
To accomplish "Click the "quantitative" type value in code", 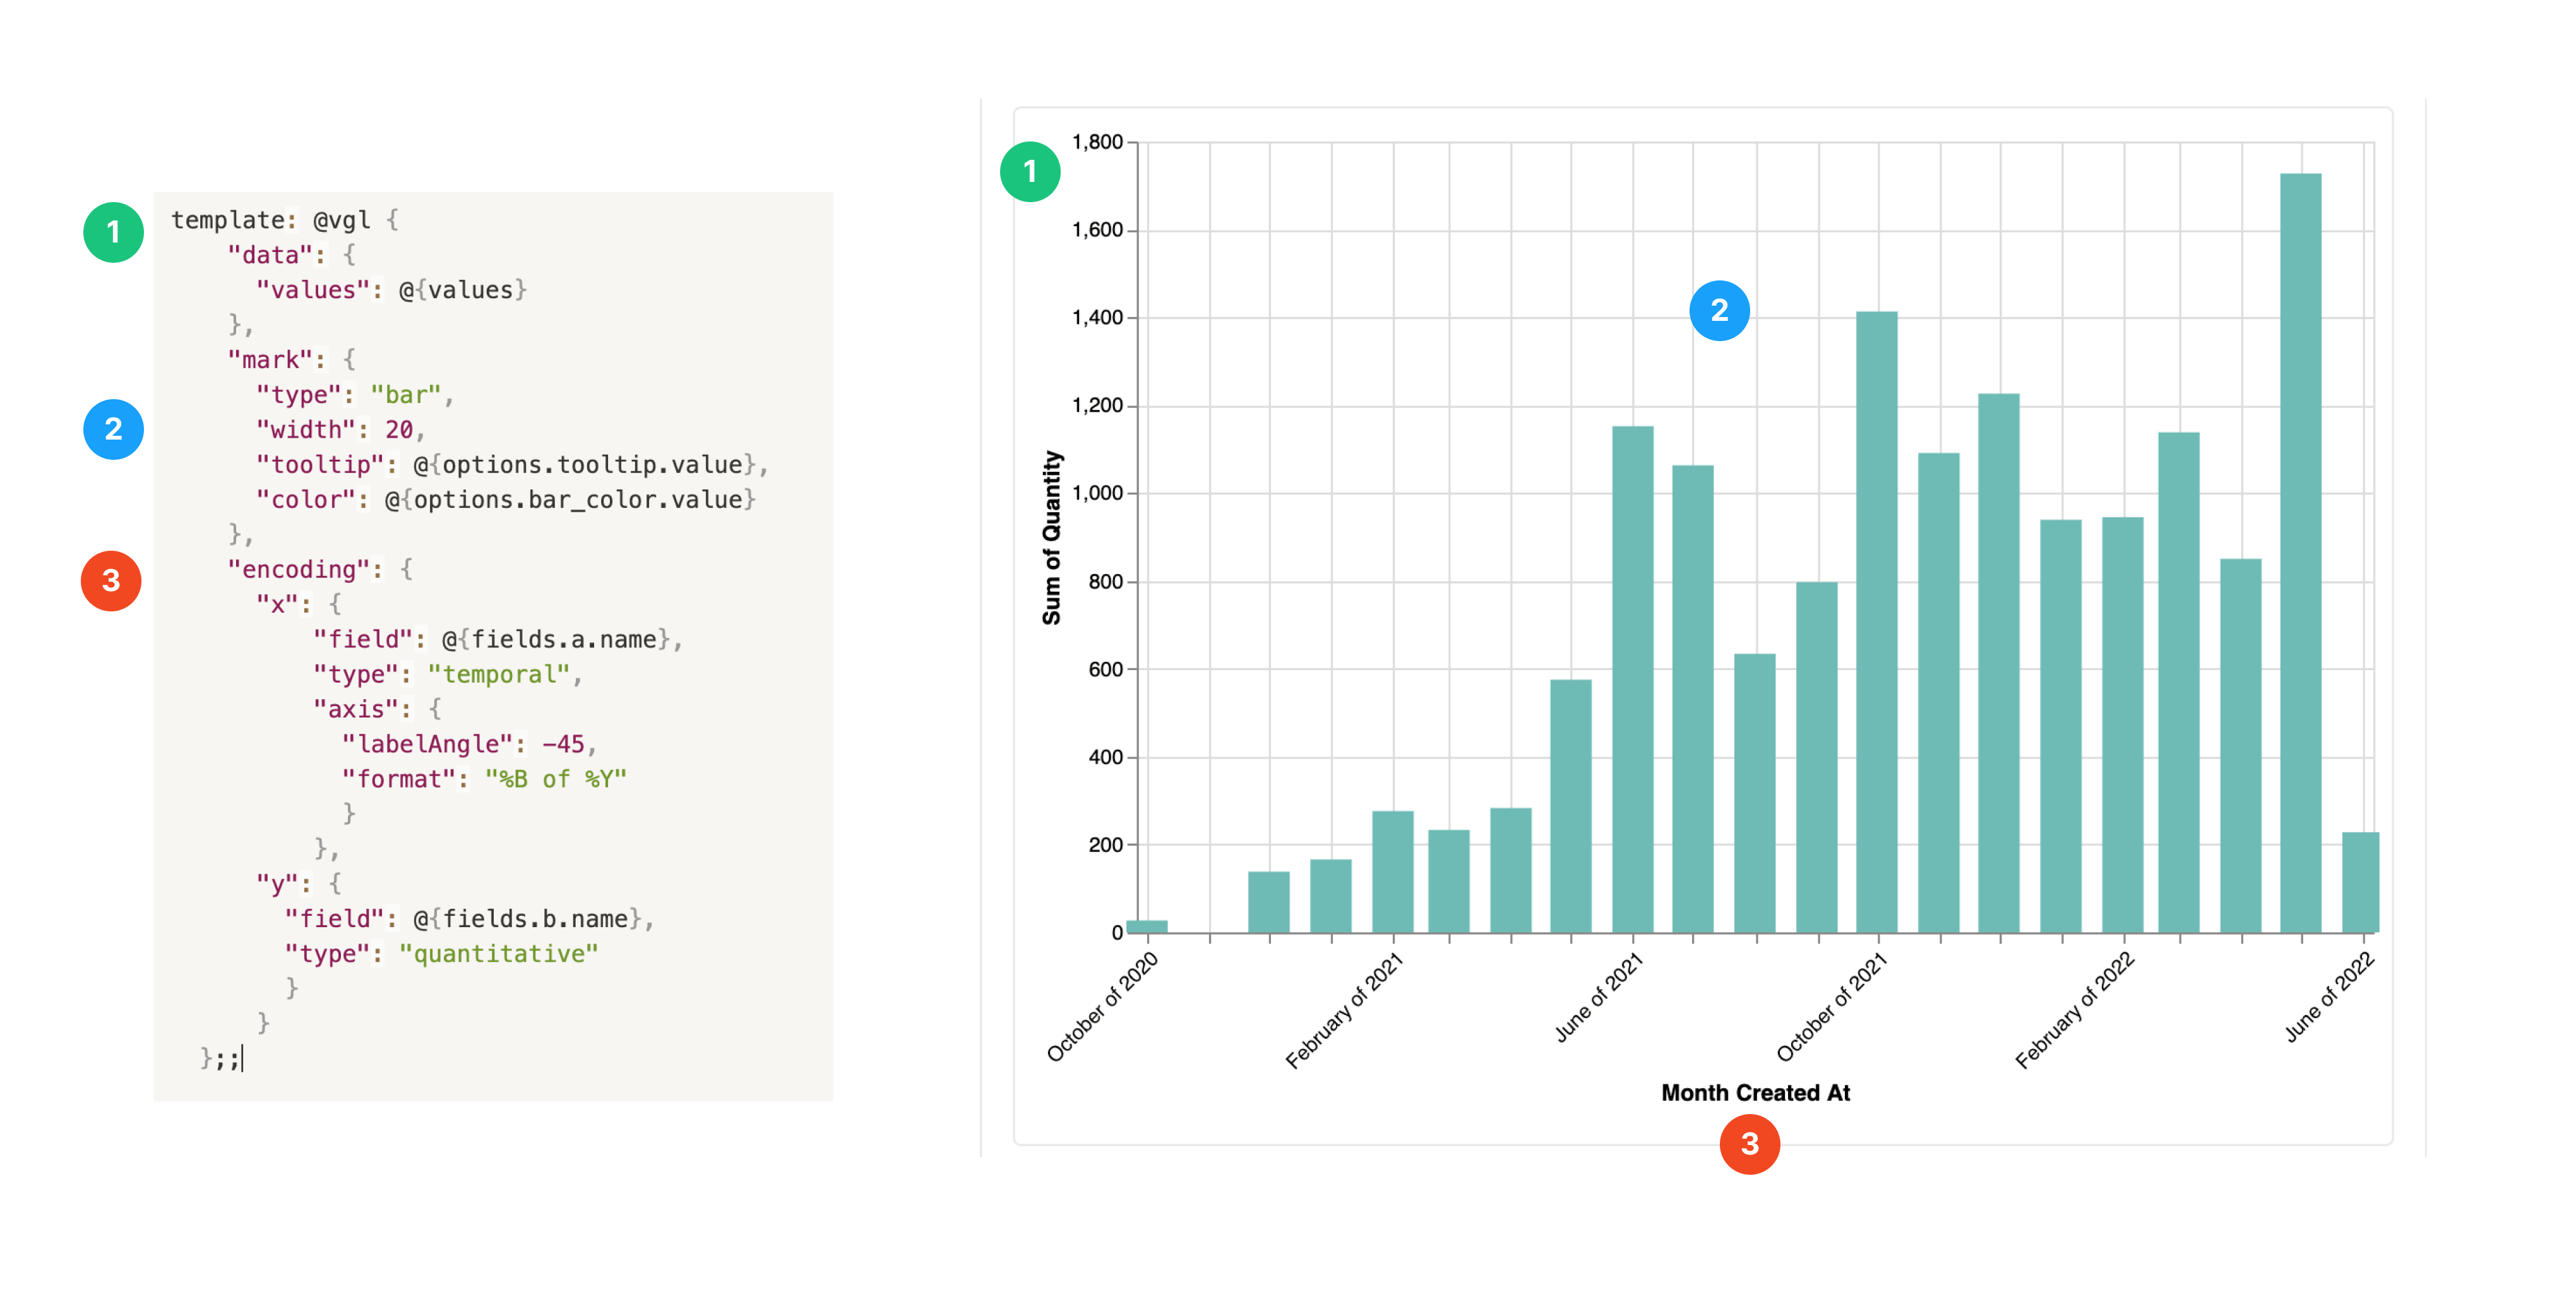I will pos(498,954).
